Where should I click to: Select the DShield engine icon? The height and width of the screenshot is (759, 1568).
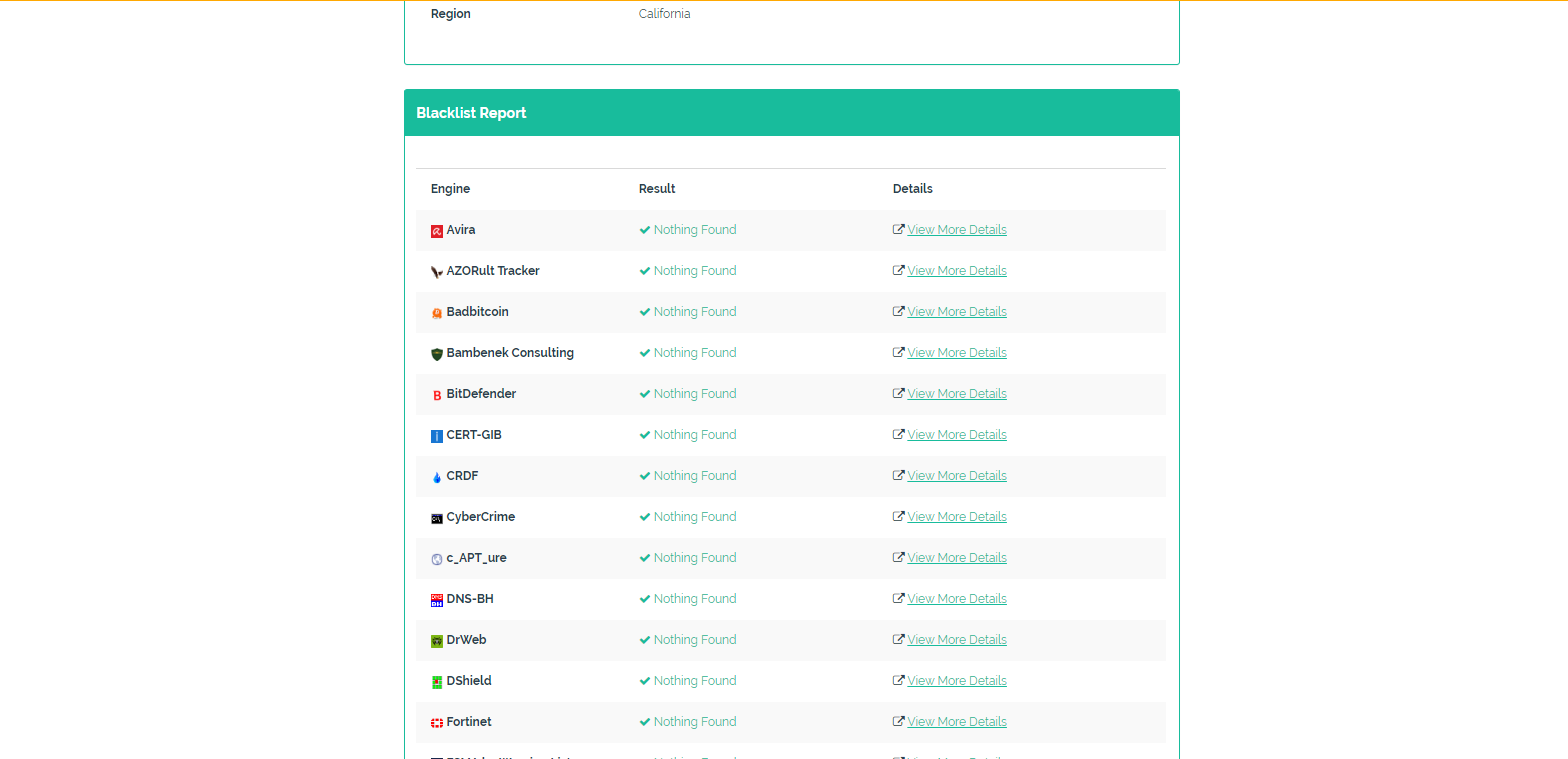click(437, 682)
